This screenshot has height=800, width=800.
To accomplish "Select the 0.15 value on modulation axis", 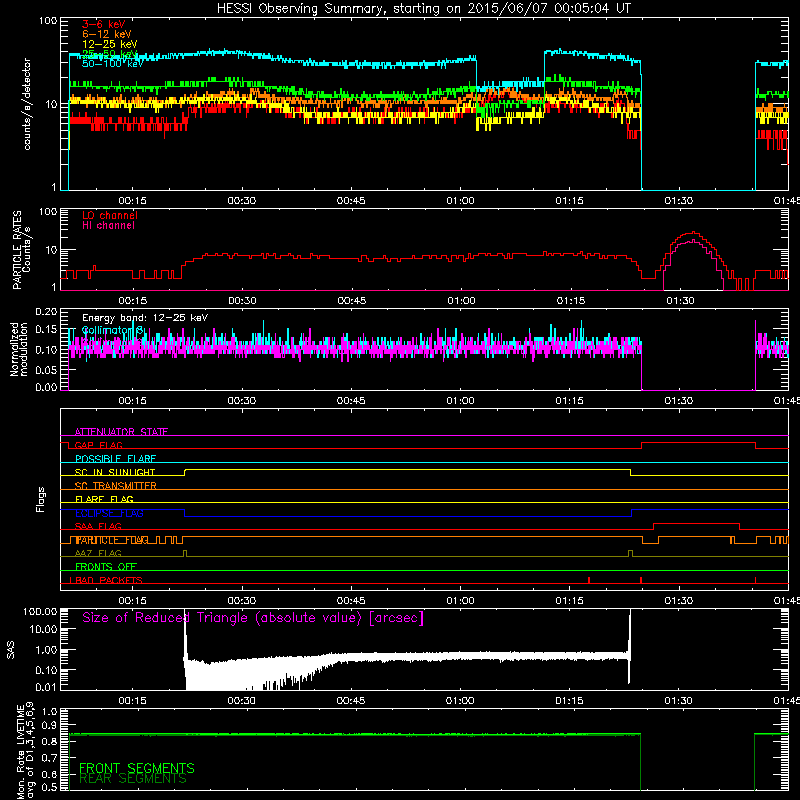I will click(46, 330).
